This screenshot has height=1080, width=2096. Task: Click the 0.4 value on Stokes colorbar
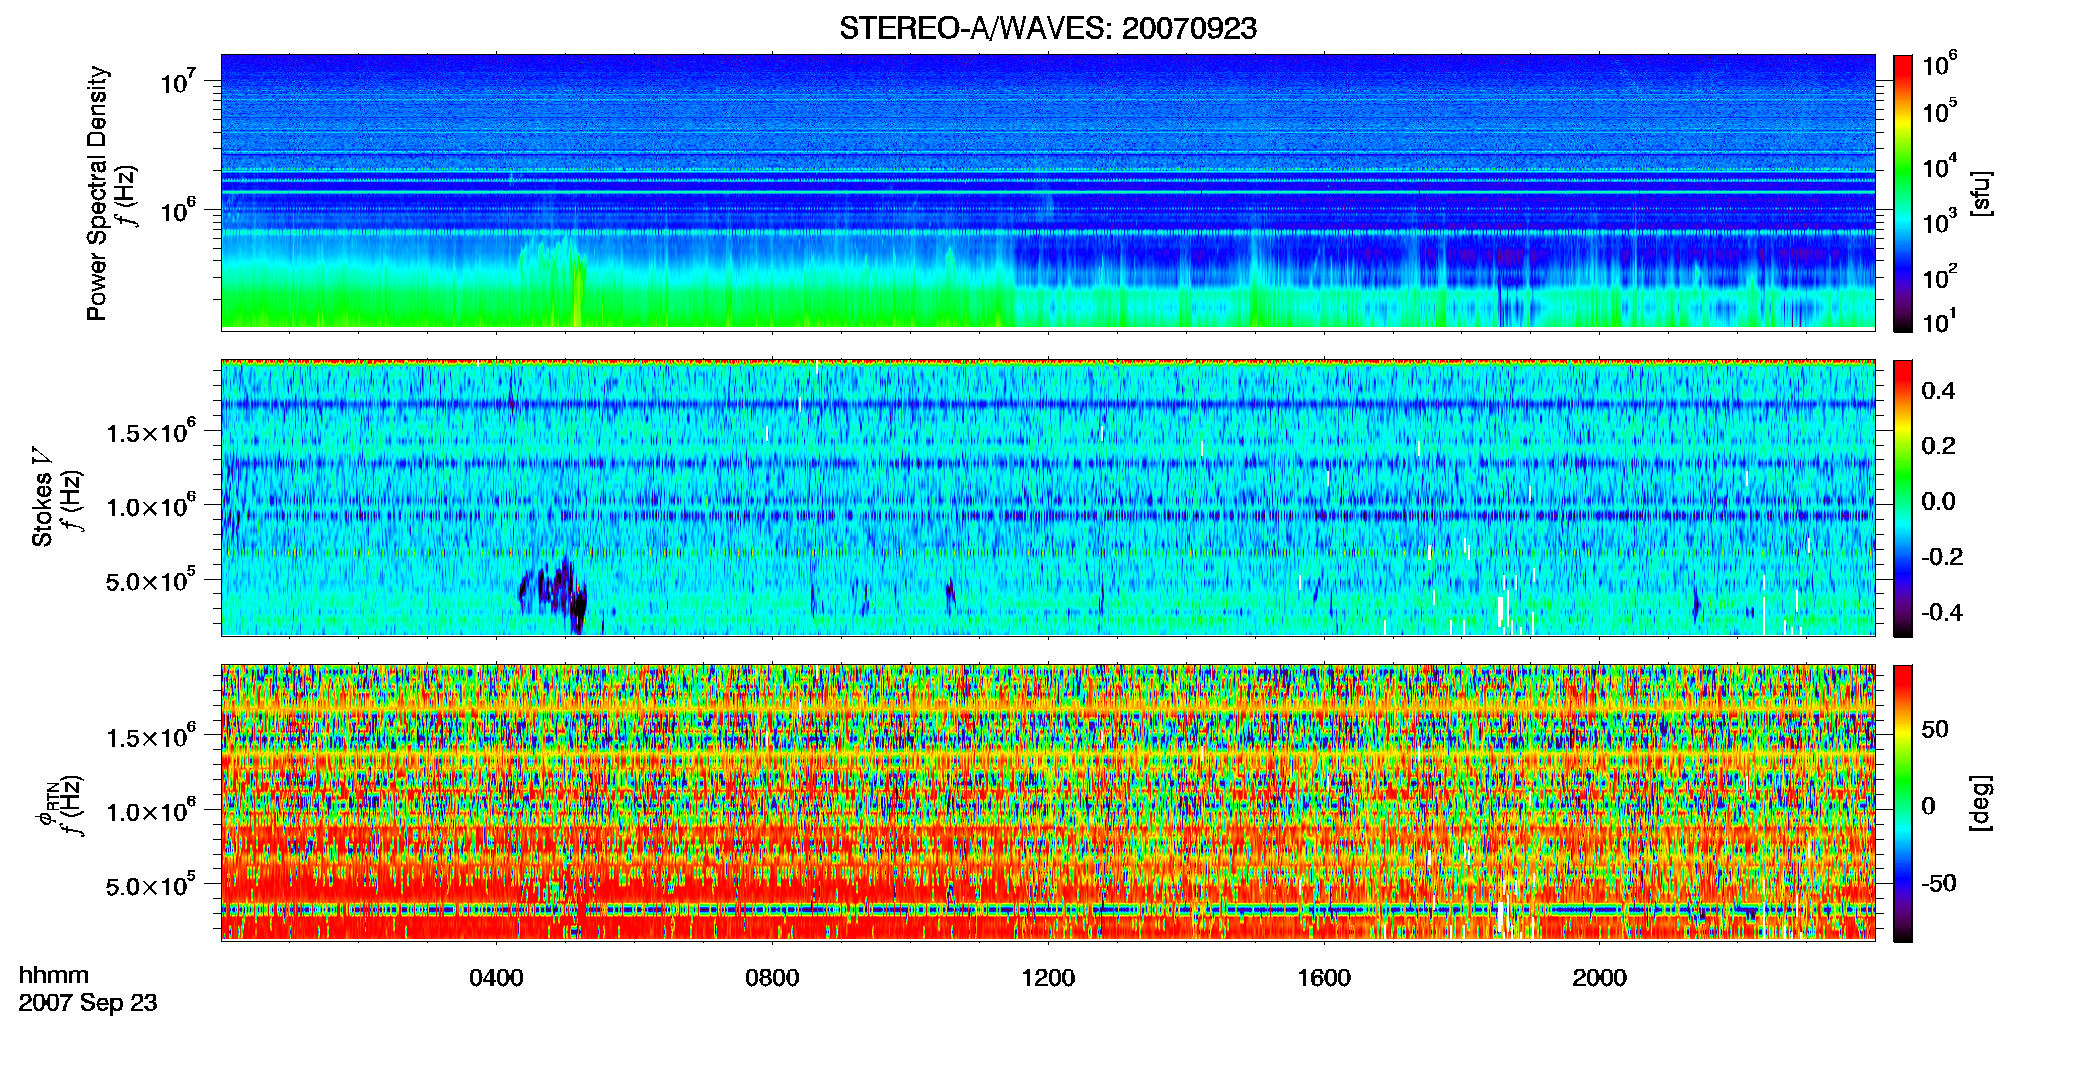[x=1938, y=391]
